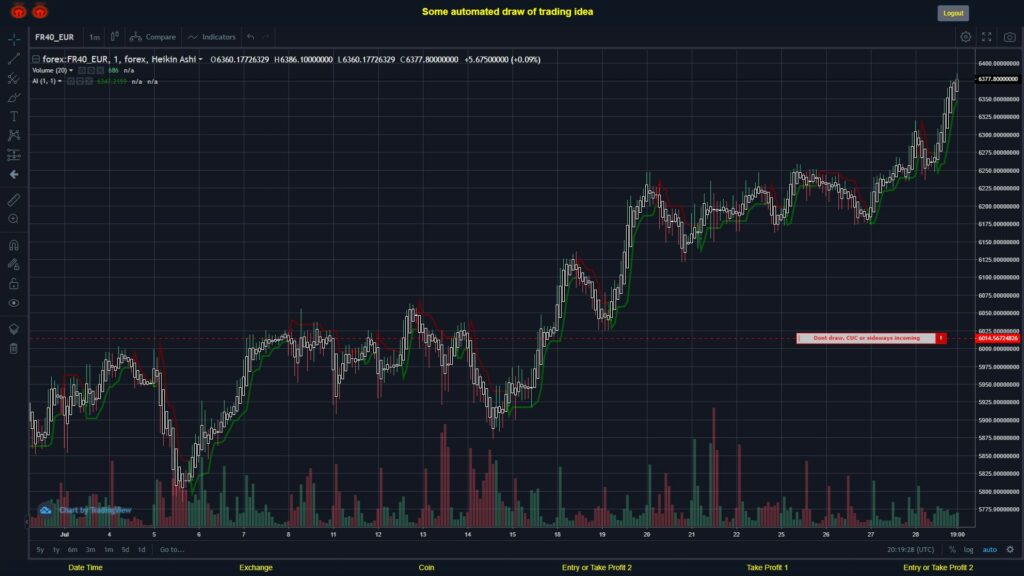
Task: Remove the Volume indicator
Action: point(100,71)
